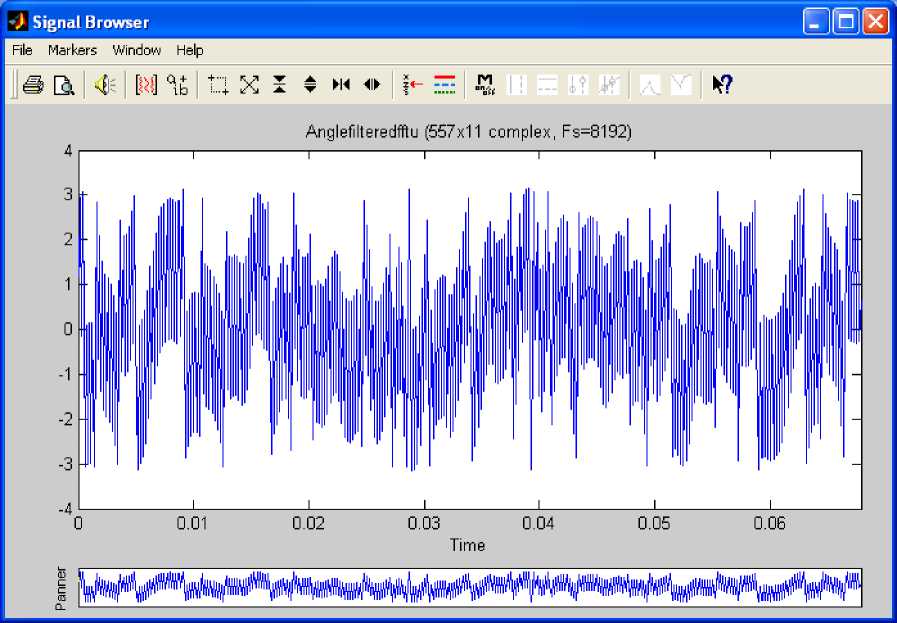Open the Help menu
Screen dimensions: 897x623
point(190,50)
